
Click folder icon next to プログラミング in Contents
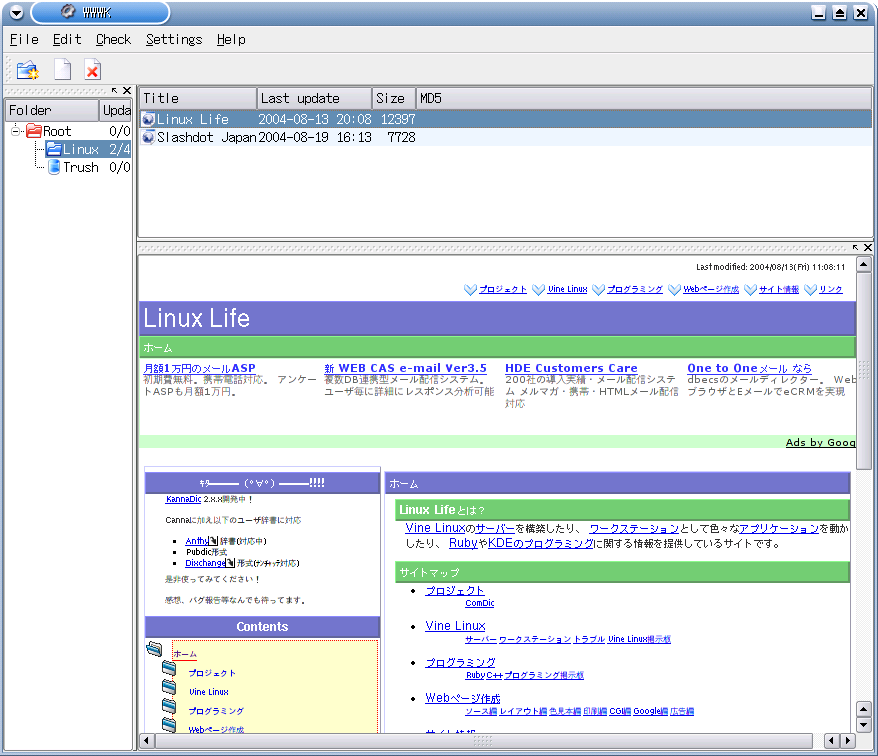click(169, 706)
